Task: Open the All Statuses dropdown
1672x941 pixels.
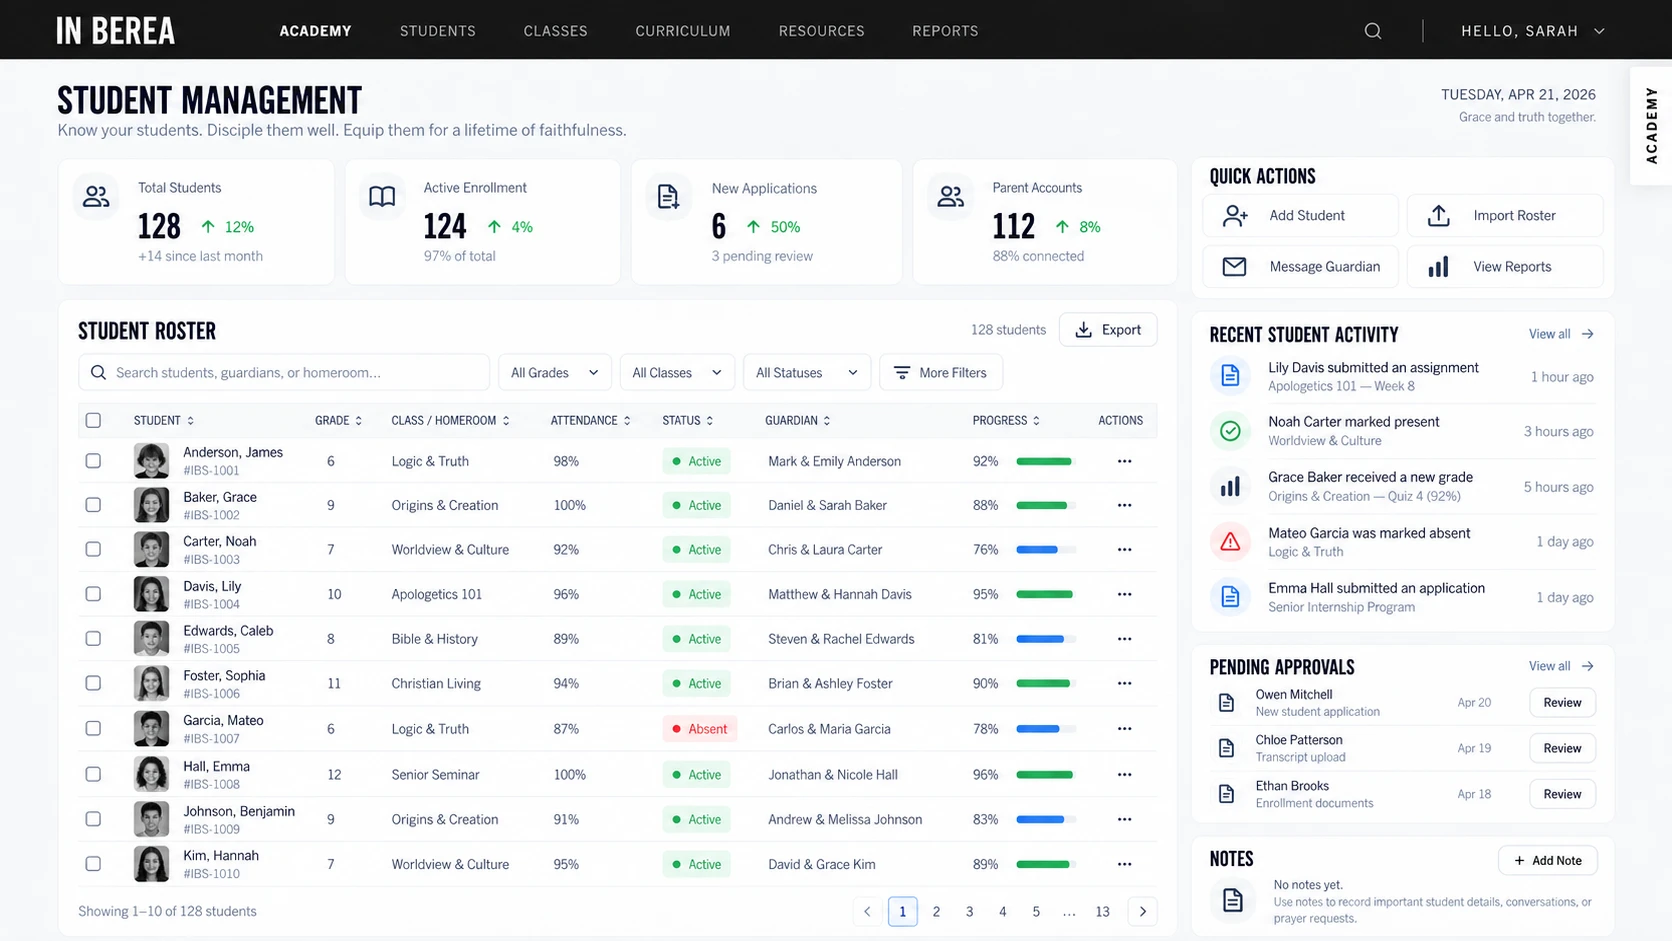Action: tap(807, 373)
